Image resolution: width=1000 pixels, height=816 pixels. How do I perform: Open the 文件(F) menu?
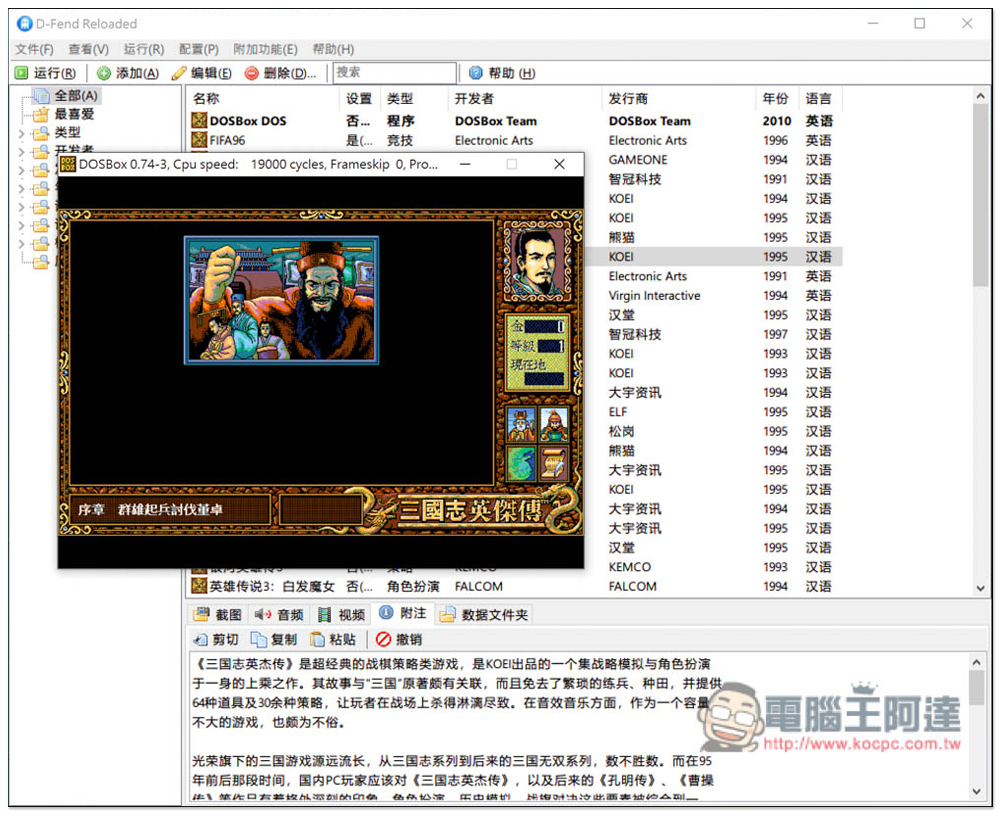(x=34, y=49)
